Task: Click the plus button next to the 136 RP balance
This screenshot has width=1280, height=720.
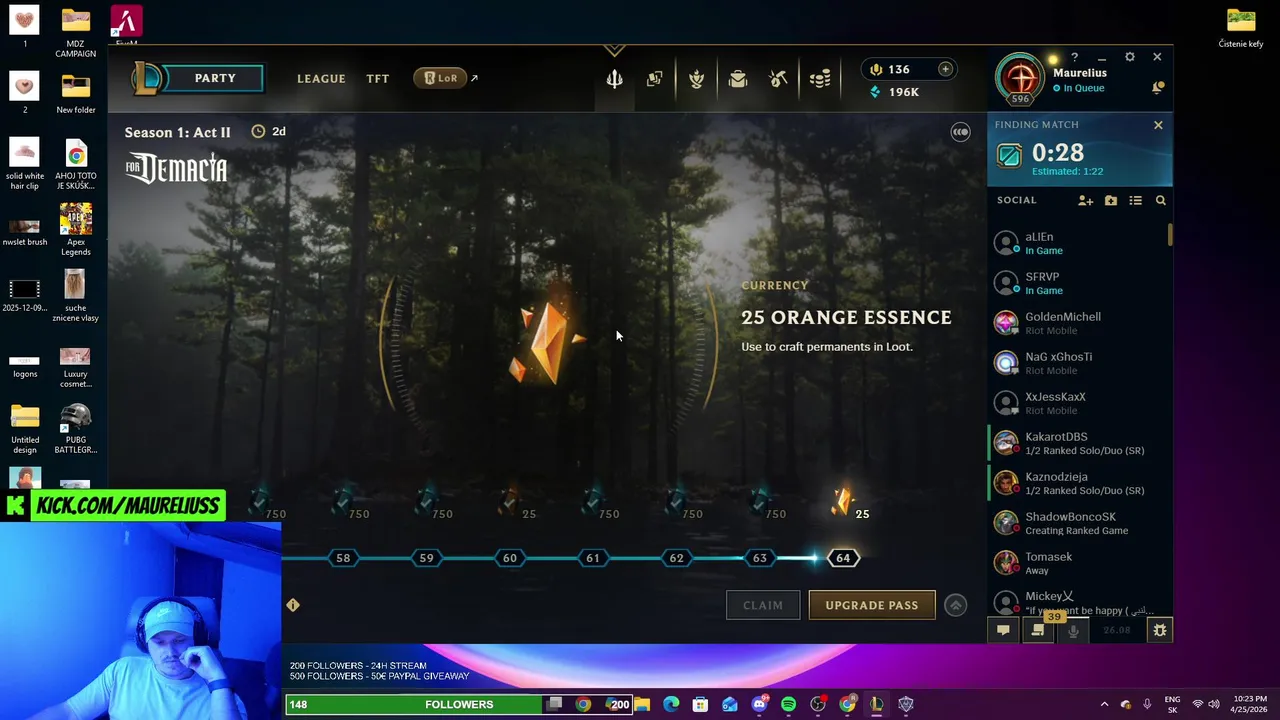Action: coord(945,69)
